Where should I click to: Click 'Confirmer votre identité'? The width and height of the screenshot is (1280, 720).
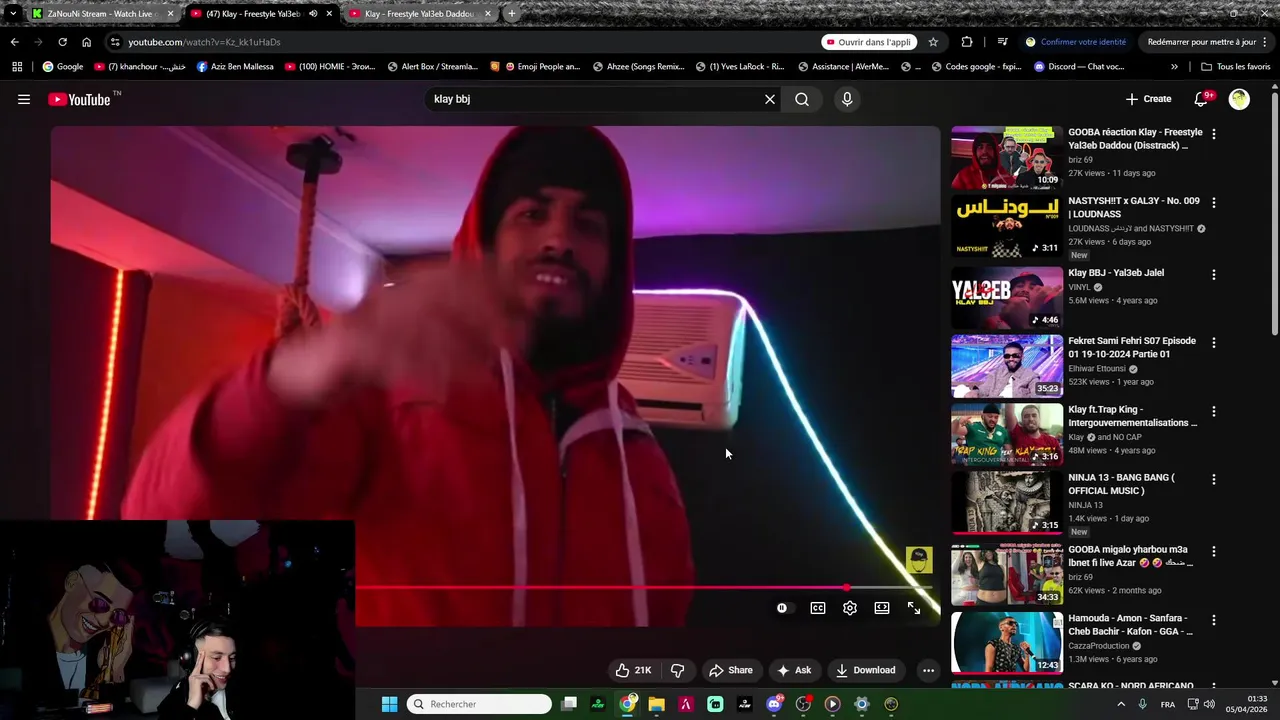(1076, 42)
